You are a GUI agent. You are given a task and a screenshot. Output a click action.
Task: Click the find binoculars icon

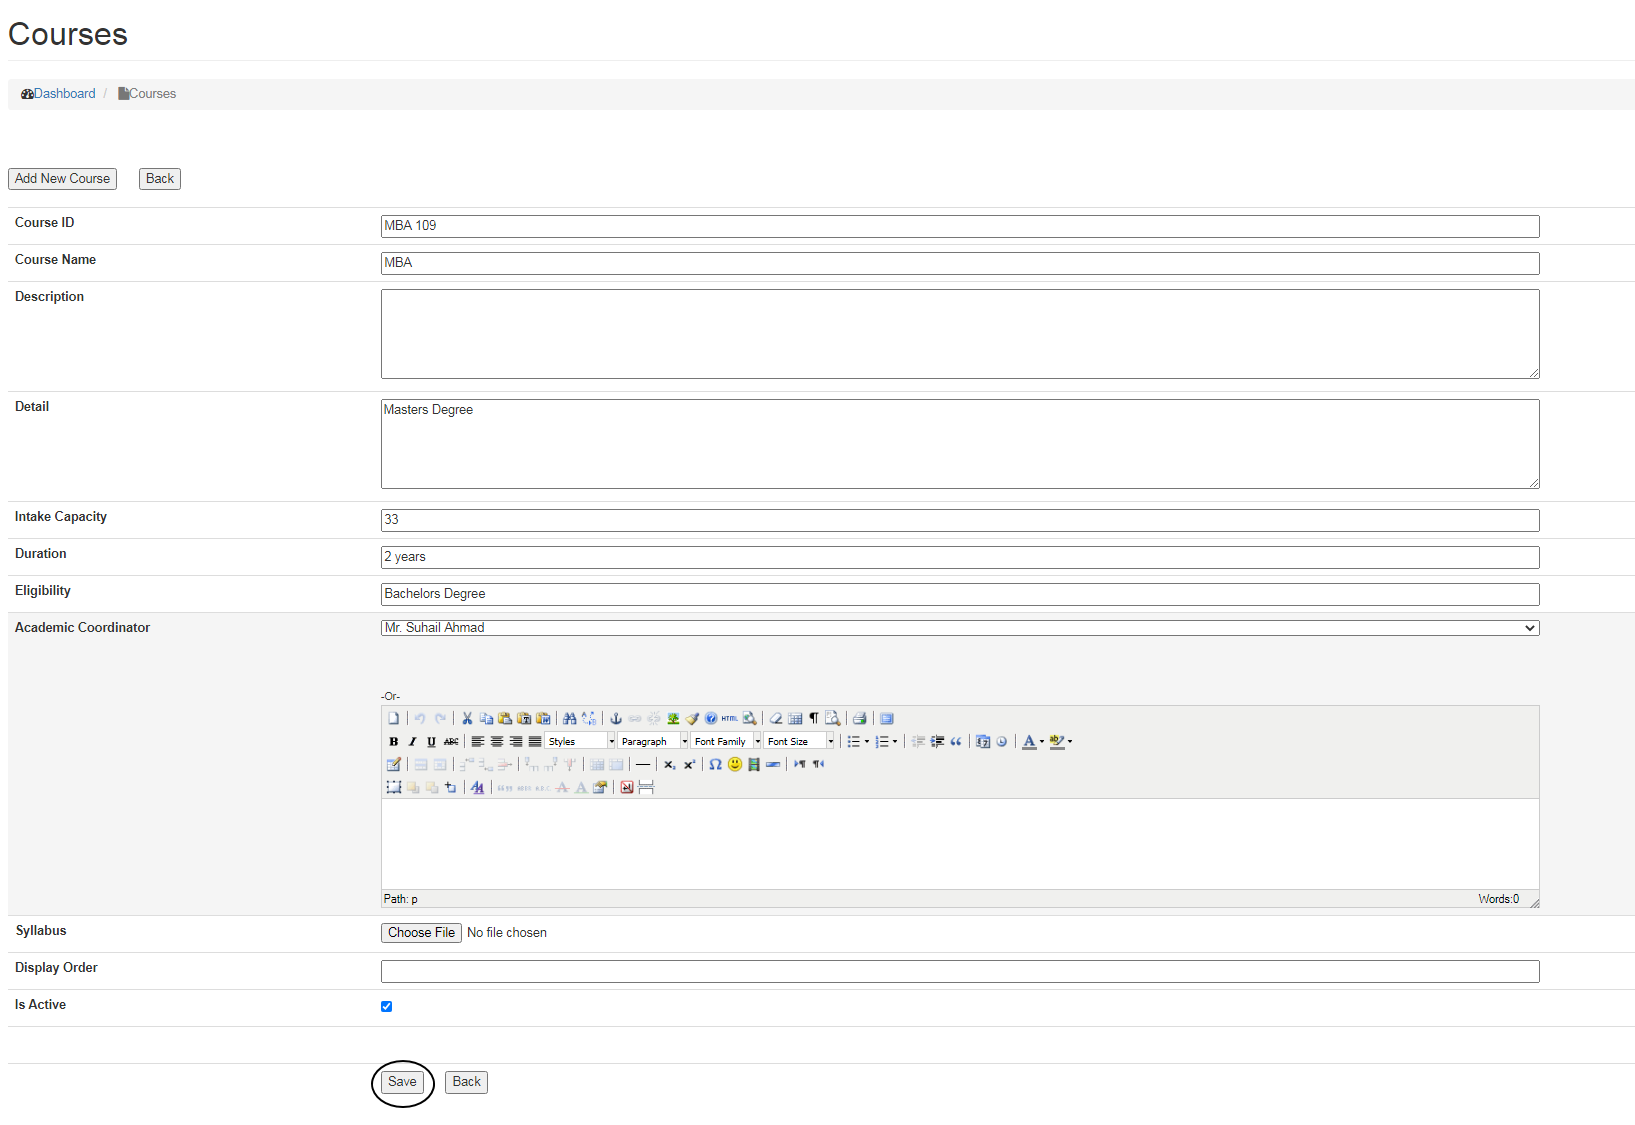click(x=569, y=719)
